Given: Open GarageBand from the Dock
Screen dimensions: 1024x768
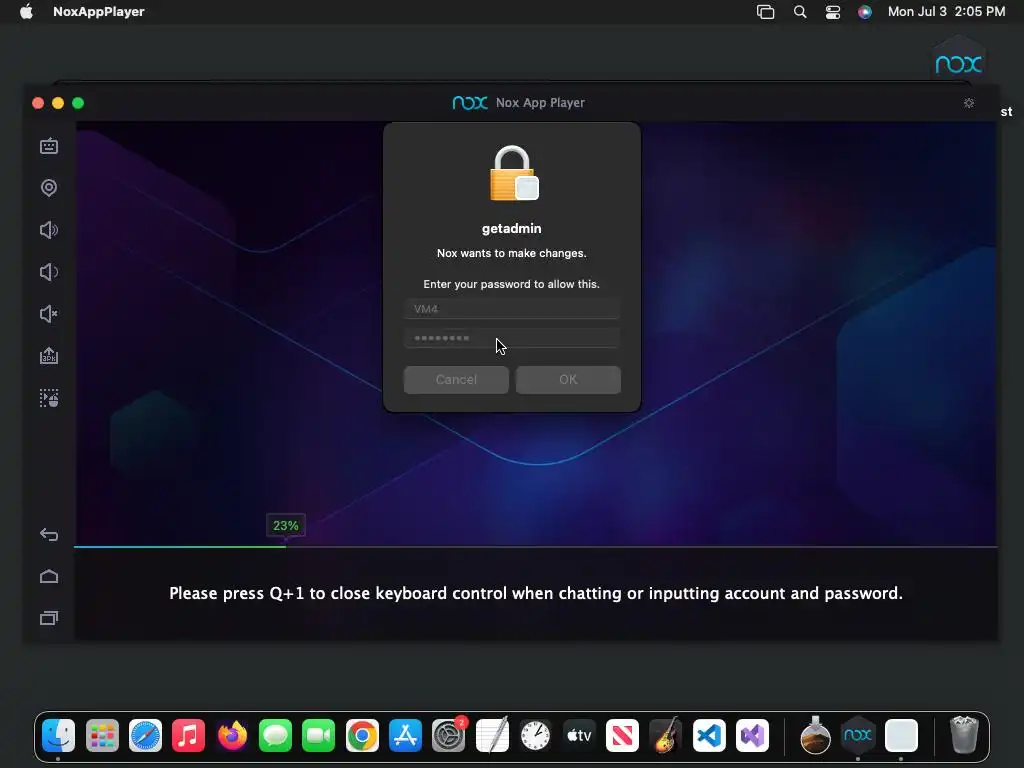Looking at the screenshot, I should [x=665, y=735].
